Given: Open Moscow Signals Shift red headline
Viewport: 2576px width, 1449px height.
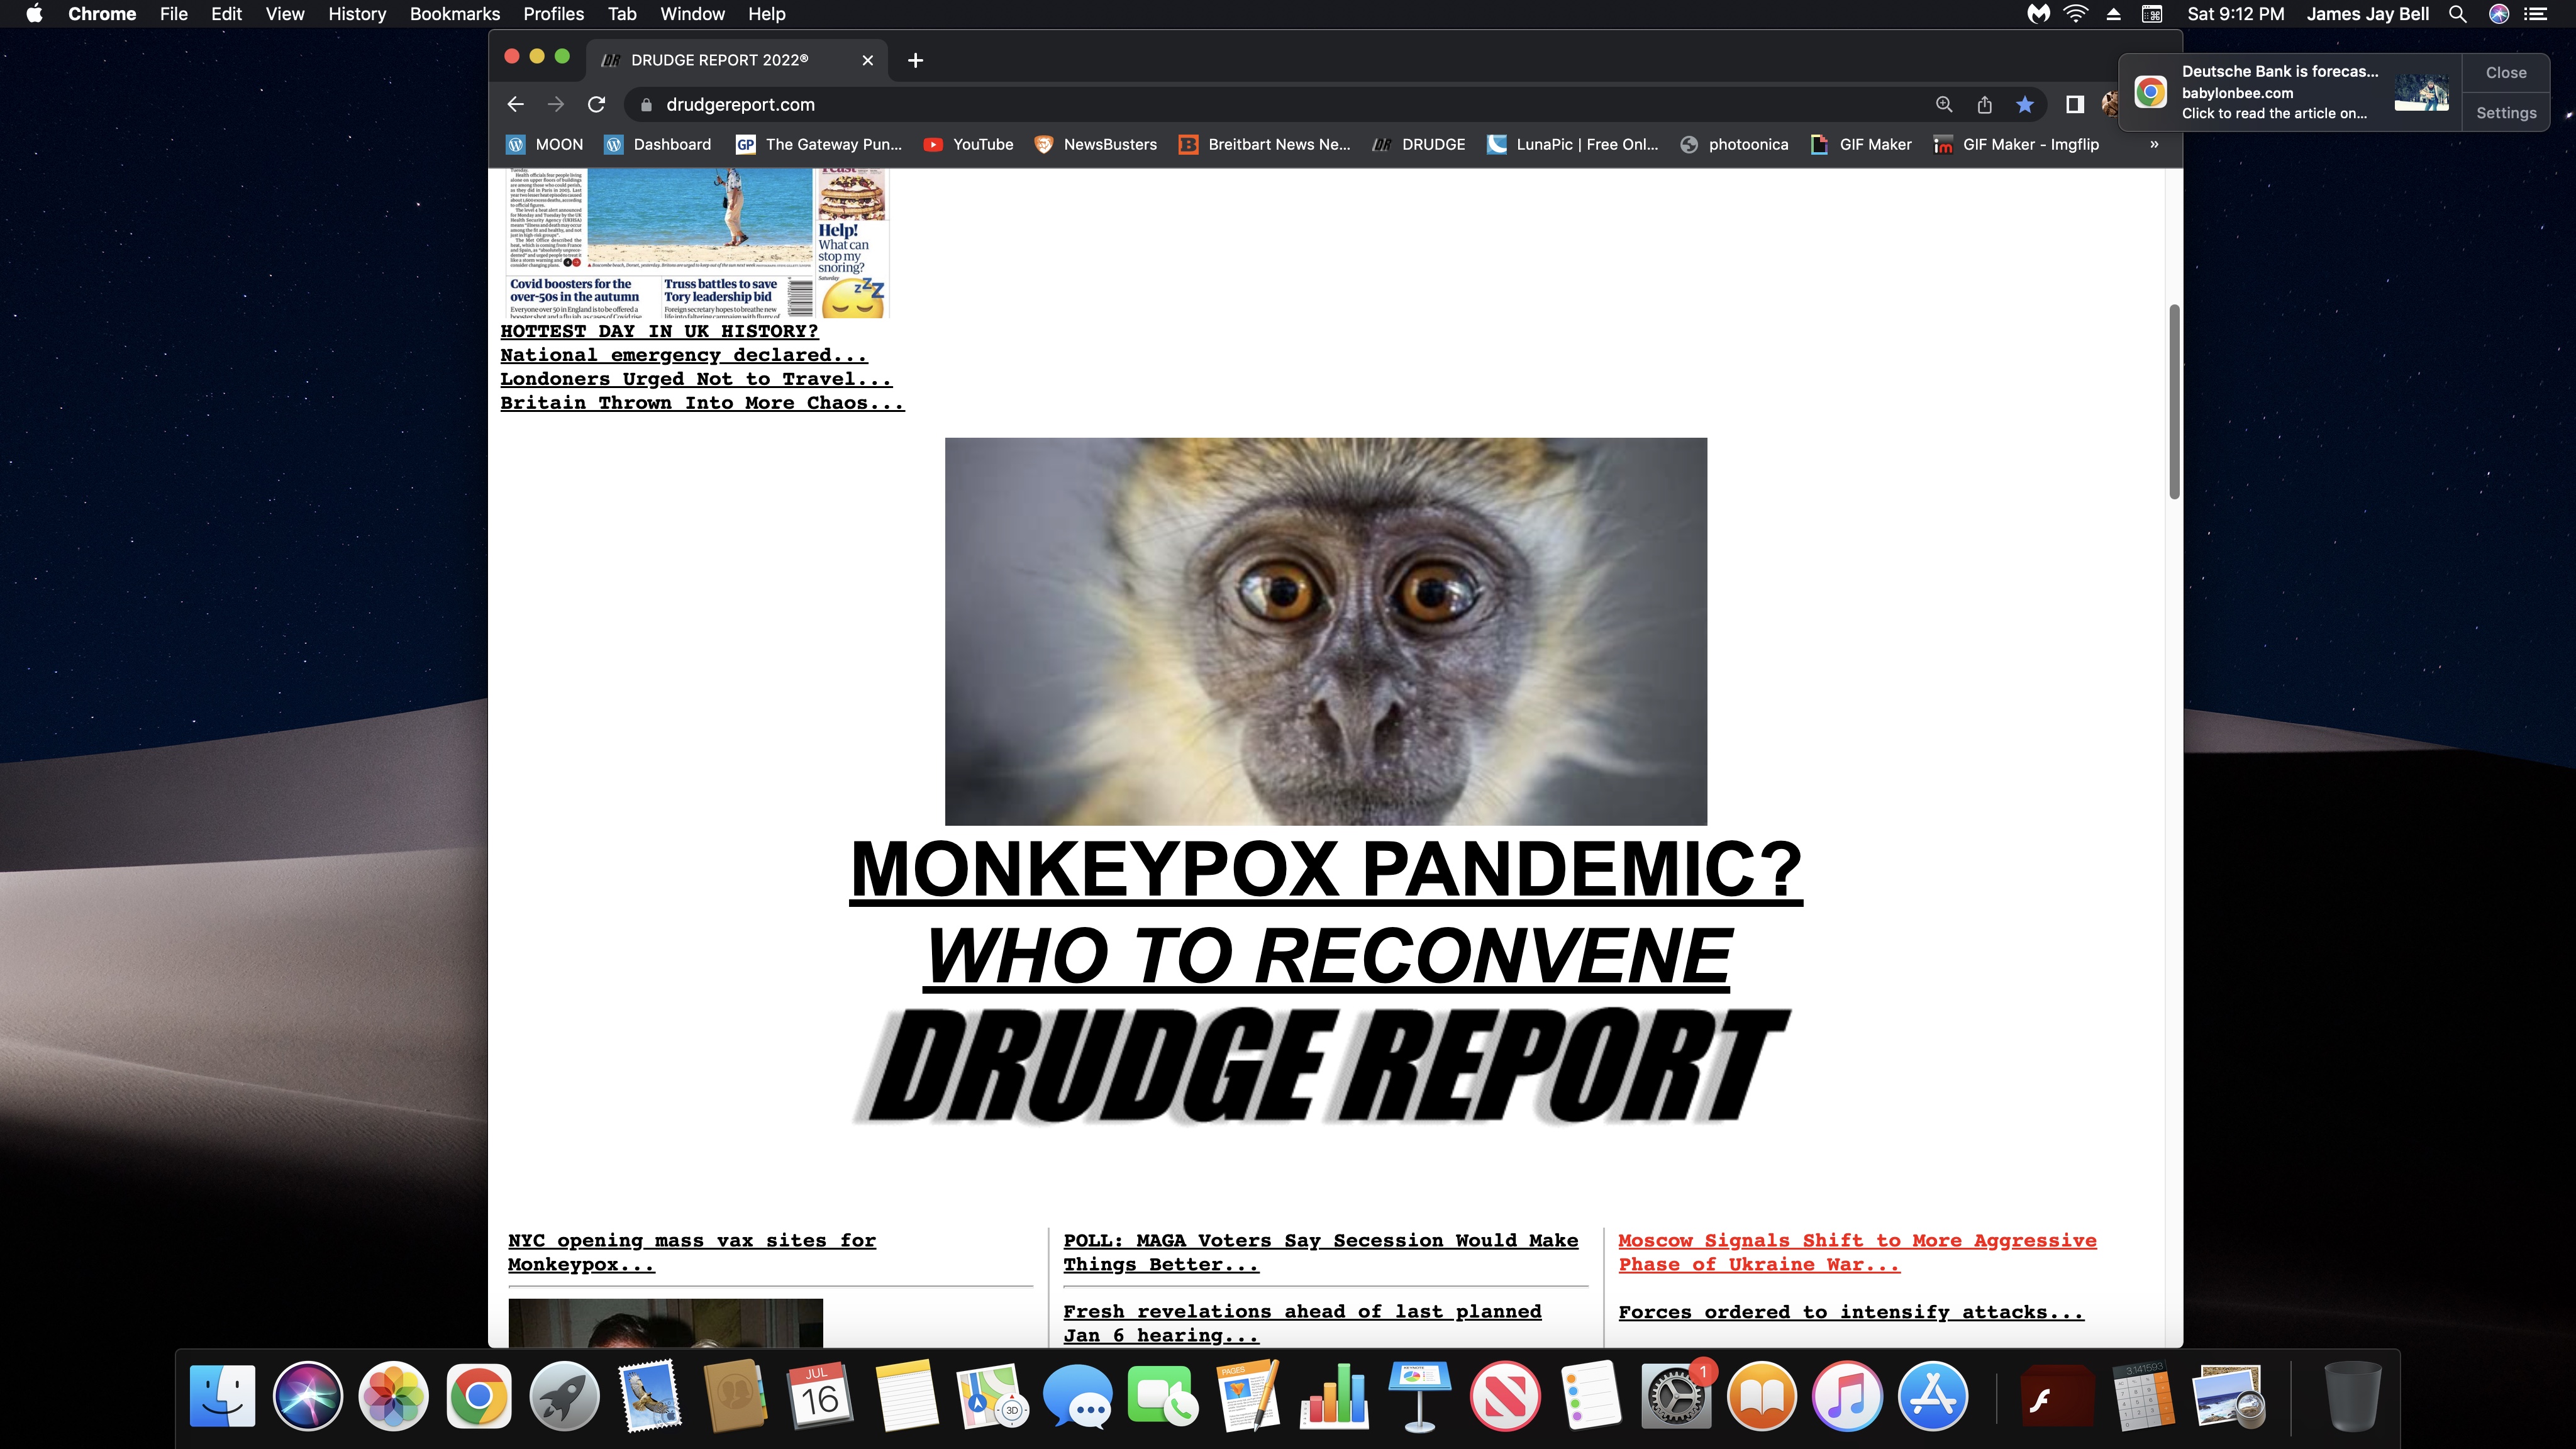Looking at the screenshot, I should click(x=1857, y=1252).
